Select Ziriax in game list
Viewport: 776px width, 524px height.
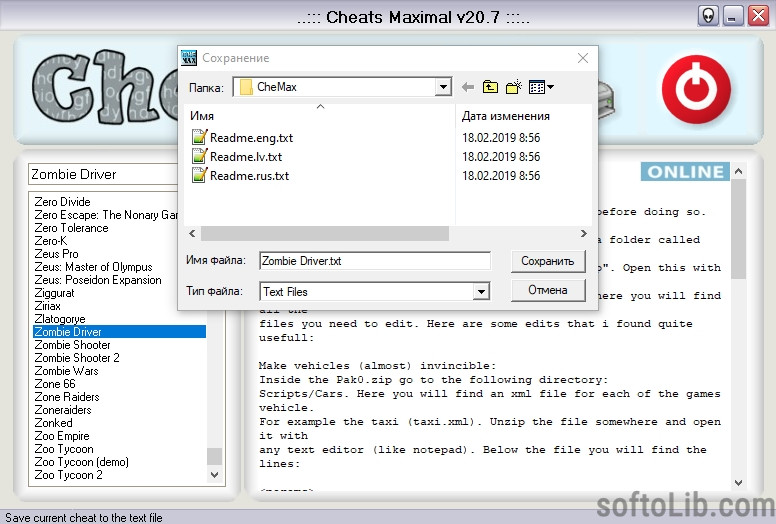(48, 306)
